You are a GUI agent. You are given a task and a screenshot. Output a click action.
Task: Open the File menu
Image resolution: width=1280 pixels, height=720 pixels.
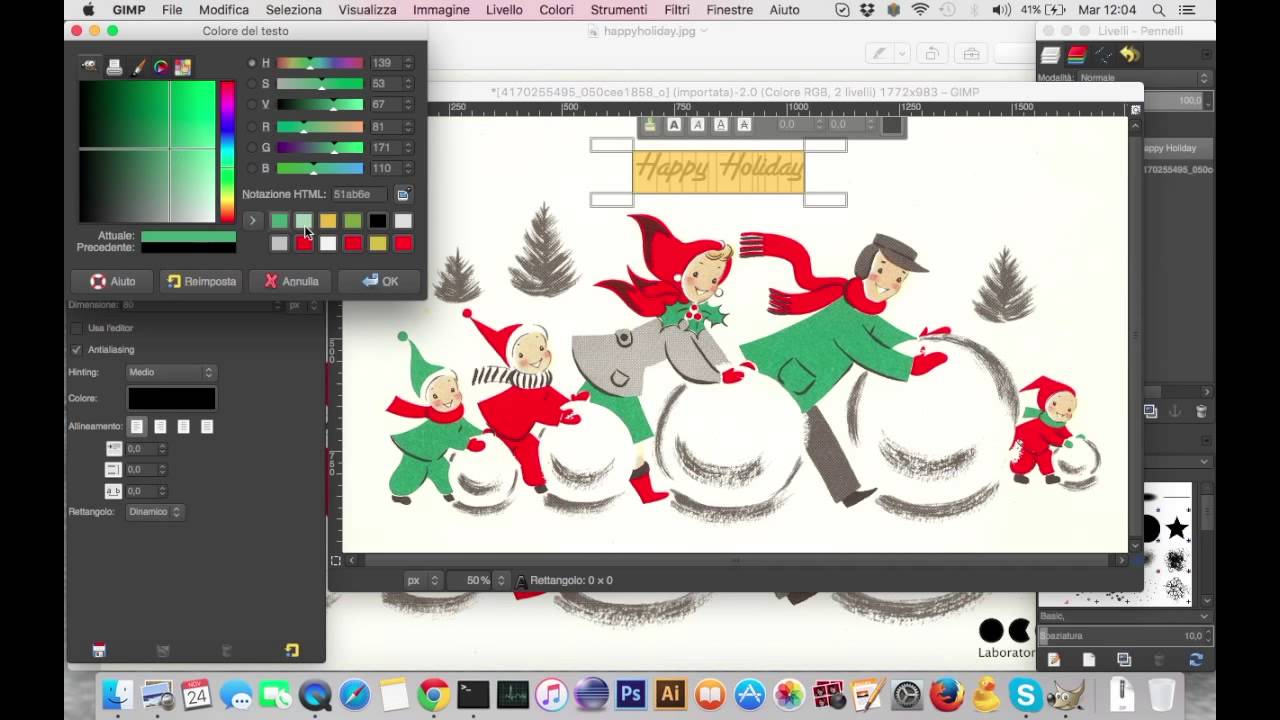coord(172,10)
